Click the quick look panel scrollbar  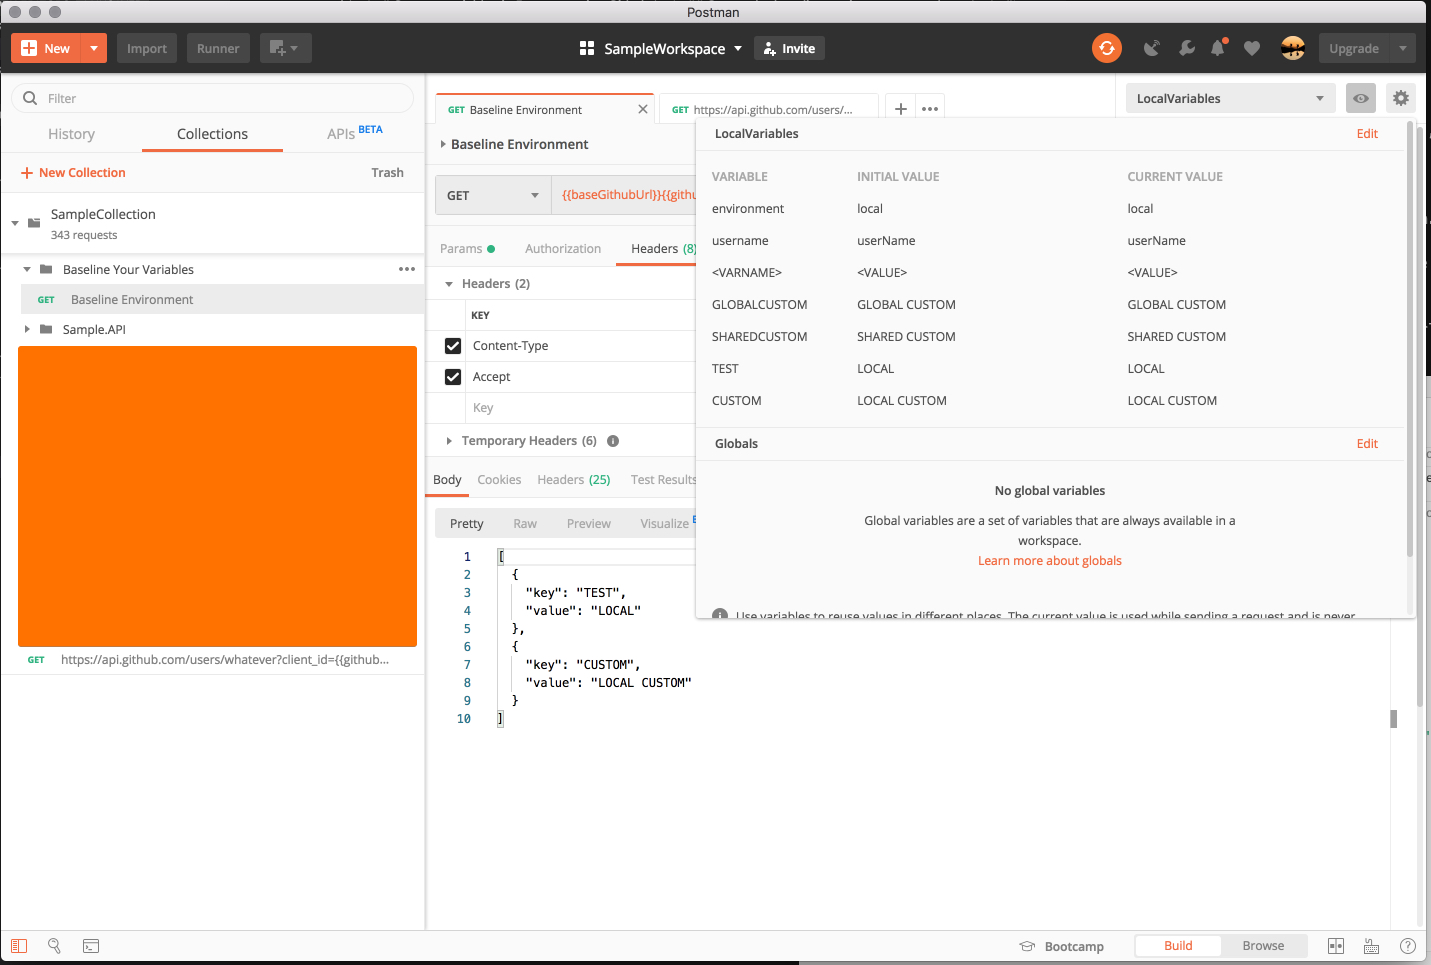[x=1410, y=340]
